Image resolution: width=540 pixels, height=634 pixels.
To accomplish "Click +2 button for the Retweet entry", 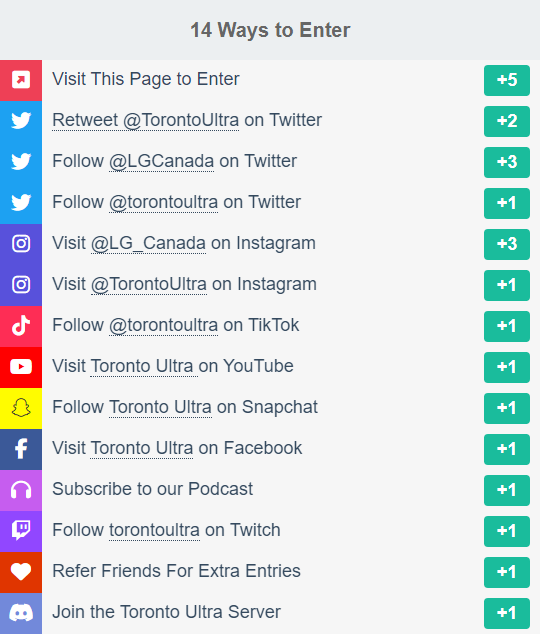I will [507, 121].
